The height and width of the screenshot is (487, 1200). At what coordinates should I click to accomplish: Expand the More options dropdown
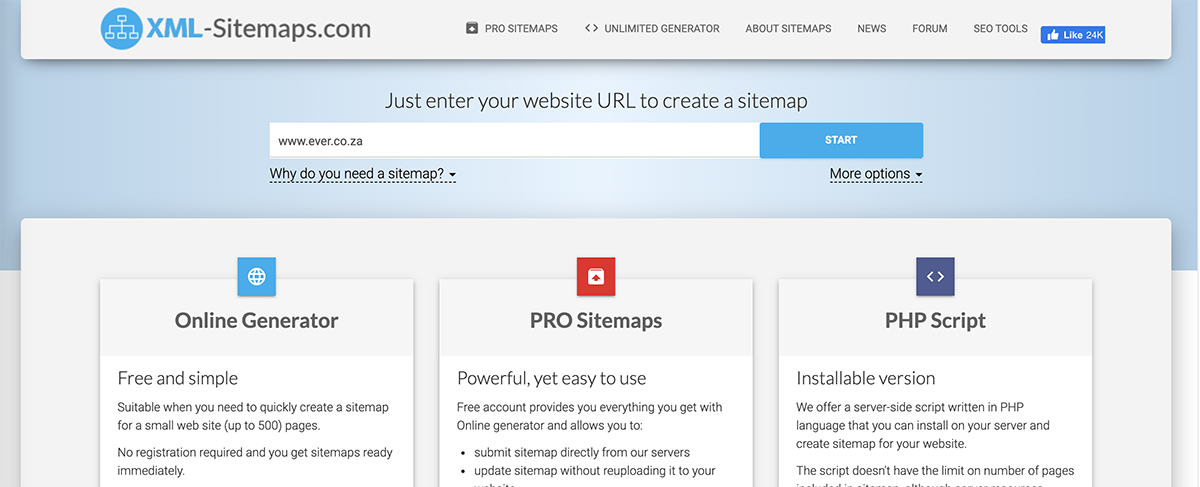pos(876,174)
